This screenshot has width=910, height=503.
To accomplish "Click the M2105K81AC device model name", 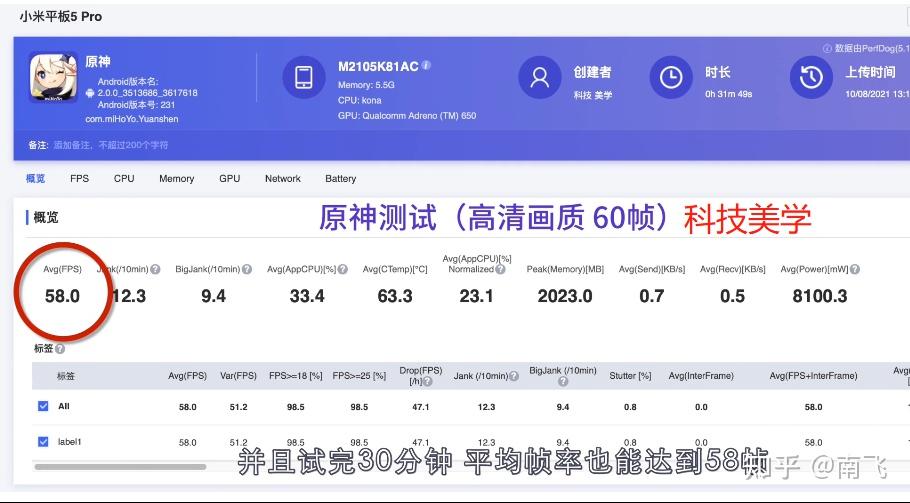I will tap(378, 67).
